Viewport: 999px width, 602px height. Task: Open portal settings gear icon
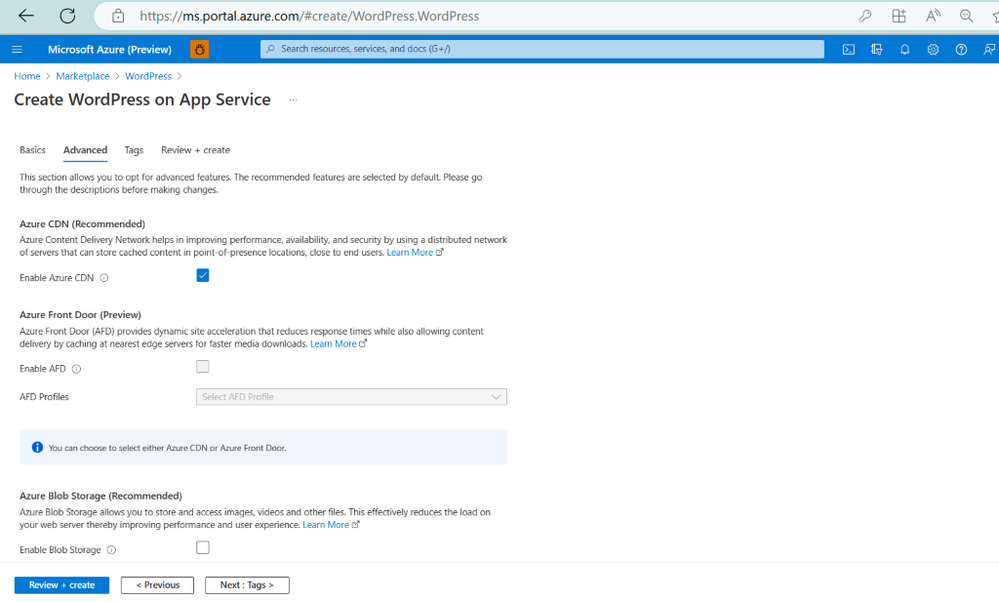tap(933, 49)
